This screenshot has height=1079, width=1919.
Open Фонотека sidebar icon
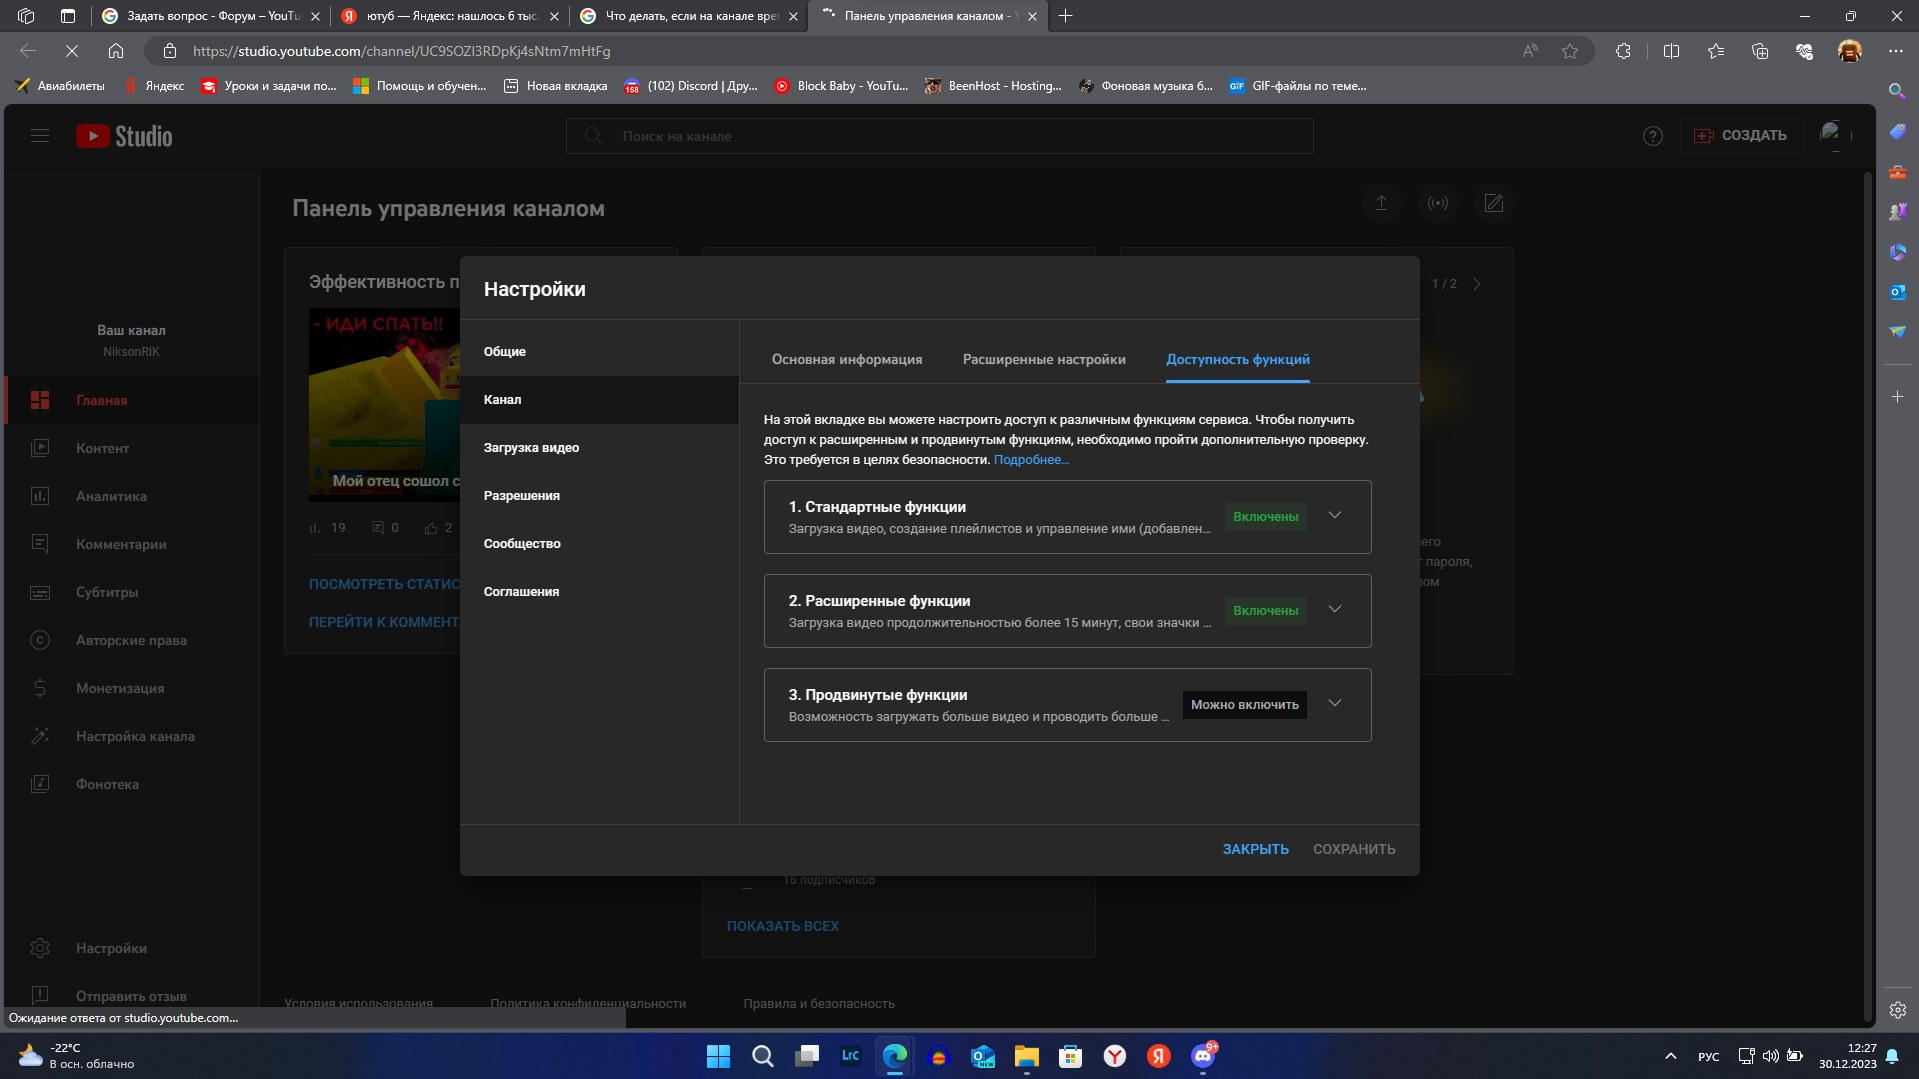tap(40, 784)
